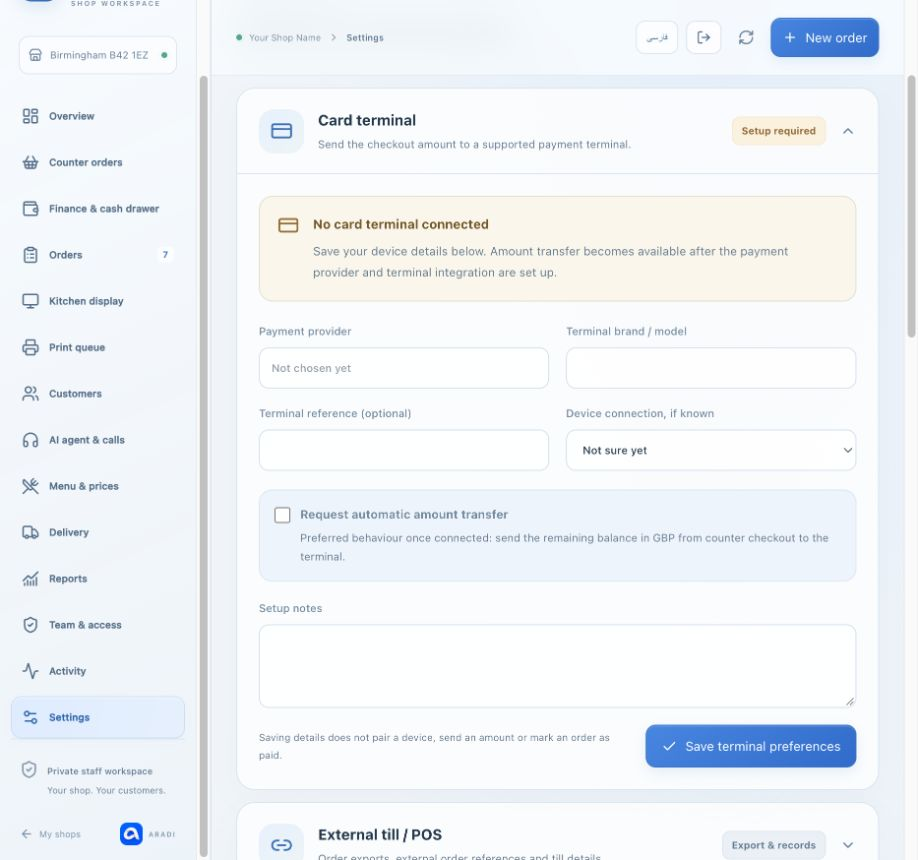Collapse the Card terminal section

click(x=847, y=131)
